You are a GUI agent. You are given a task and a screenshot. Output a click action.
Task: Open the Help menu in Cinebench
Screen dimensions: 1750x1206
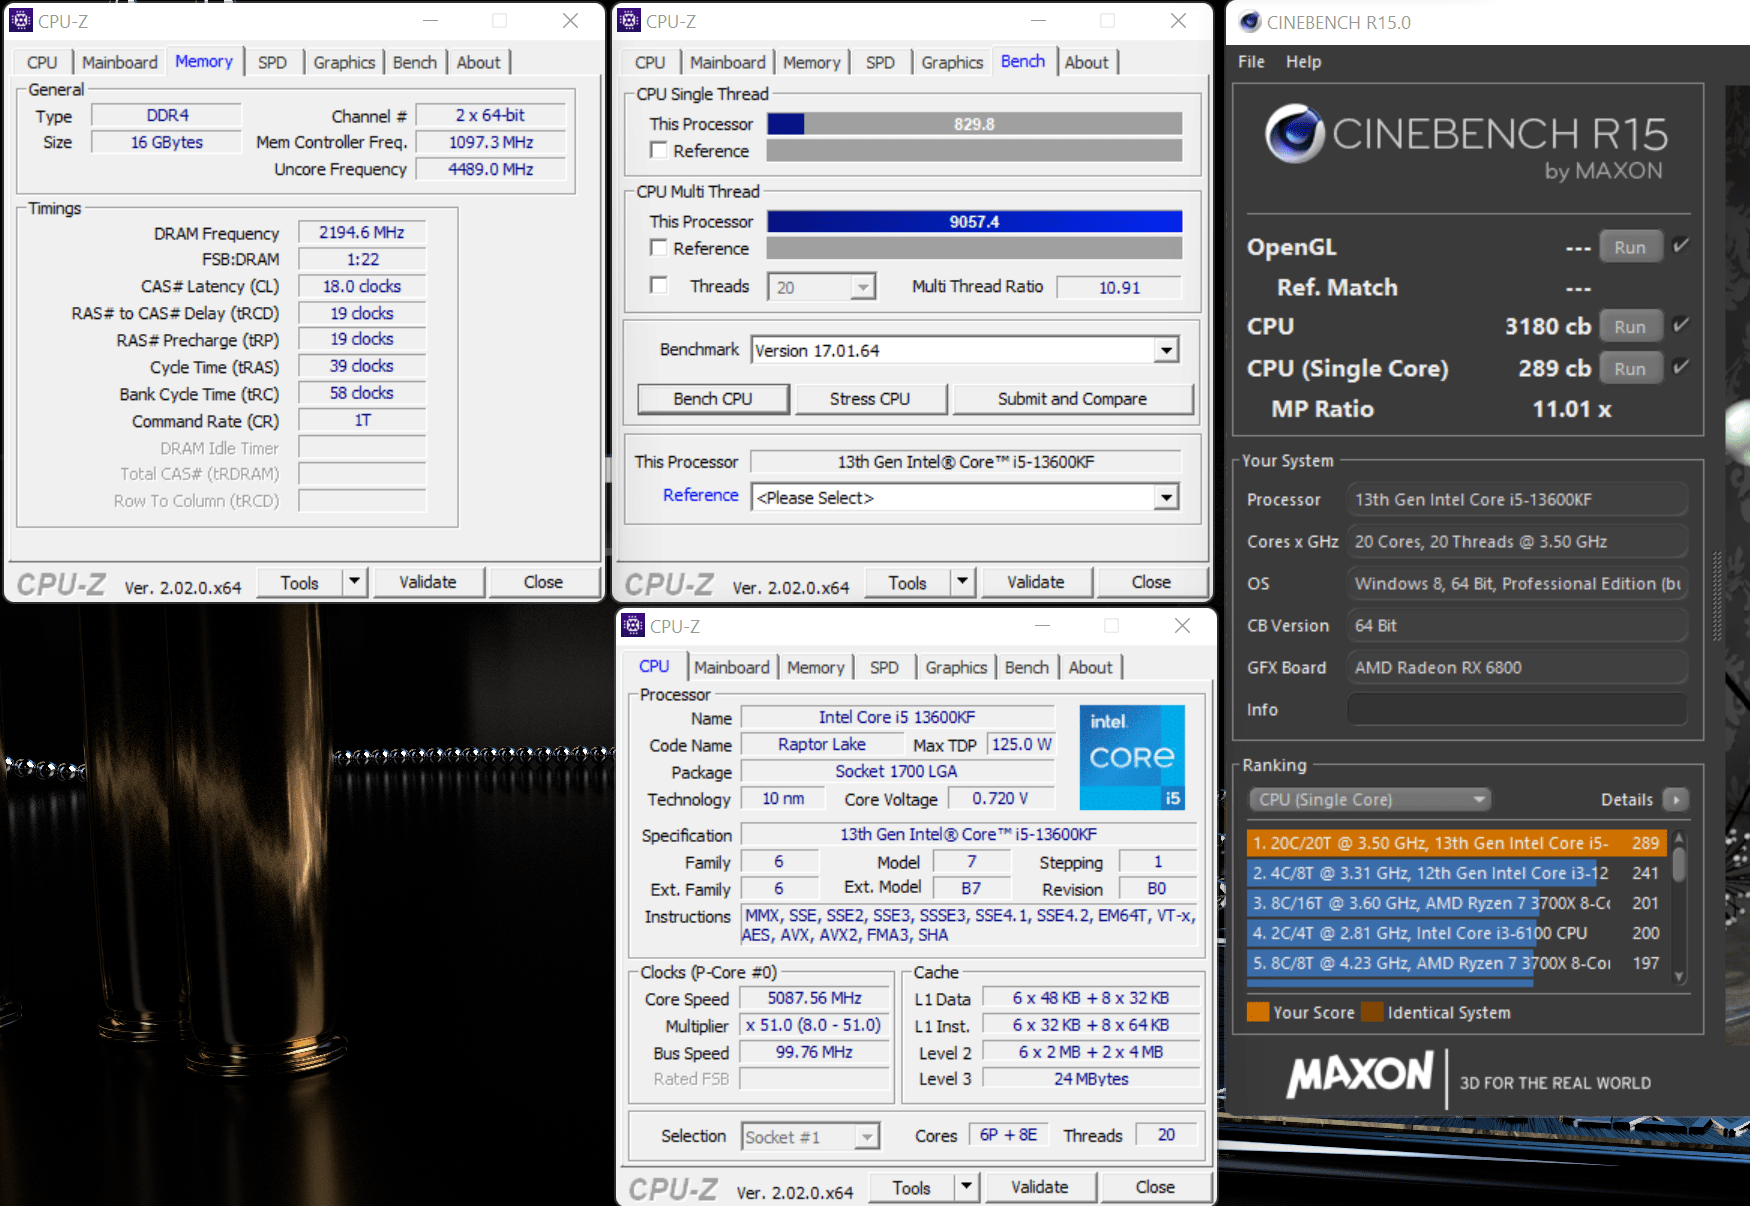point(1303,61)
